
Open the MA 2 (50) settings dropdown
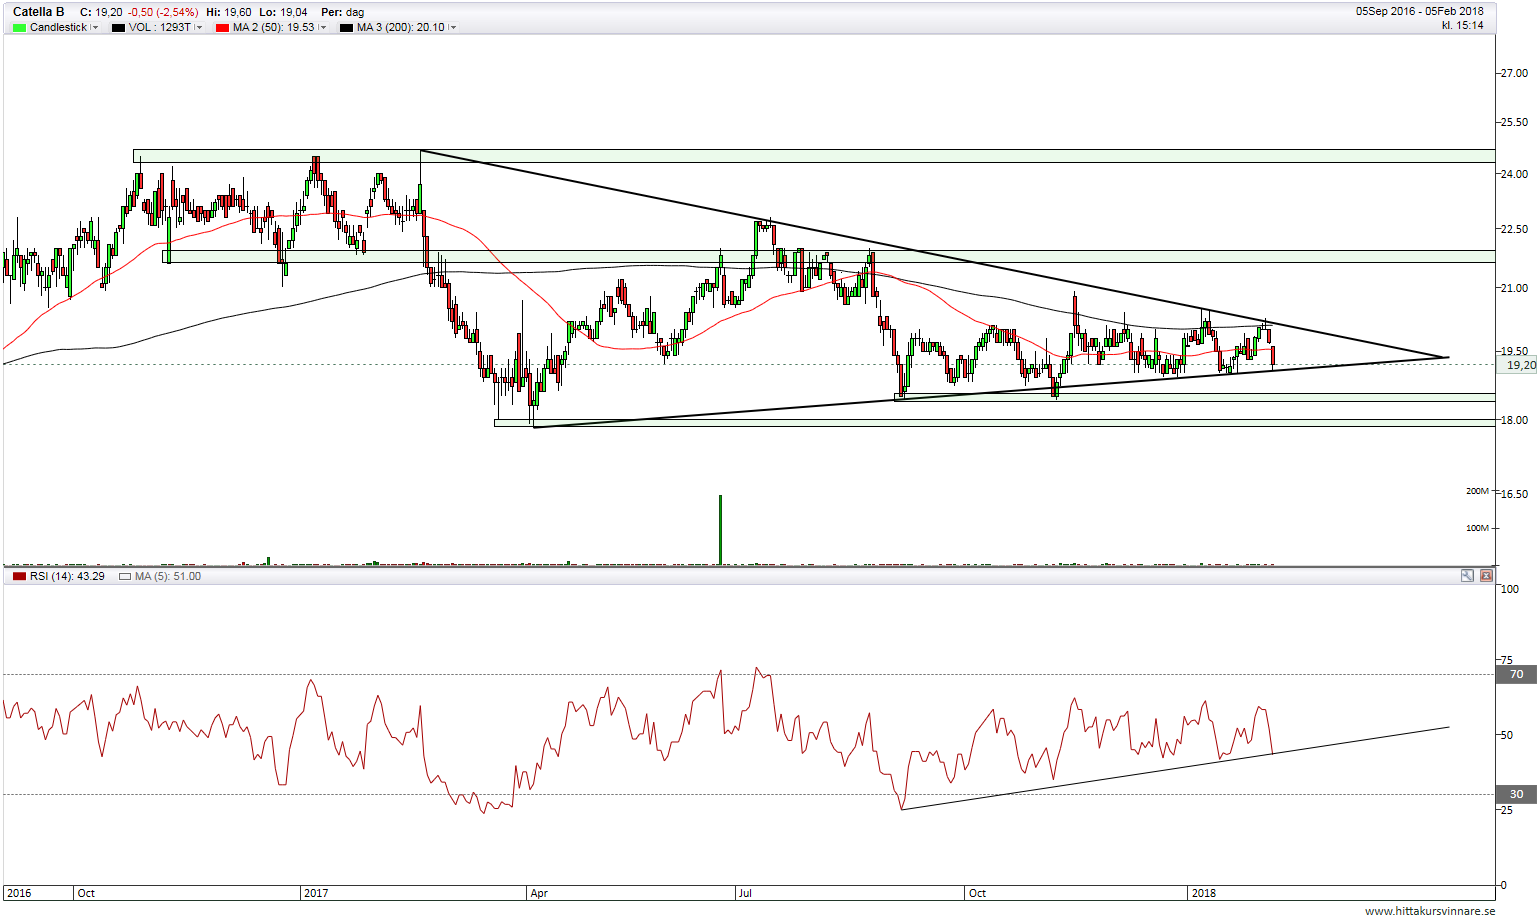tap(323, 28)
